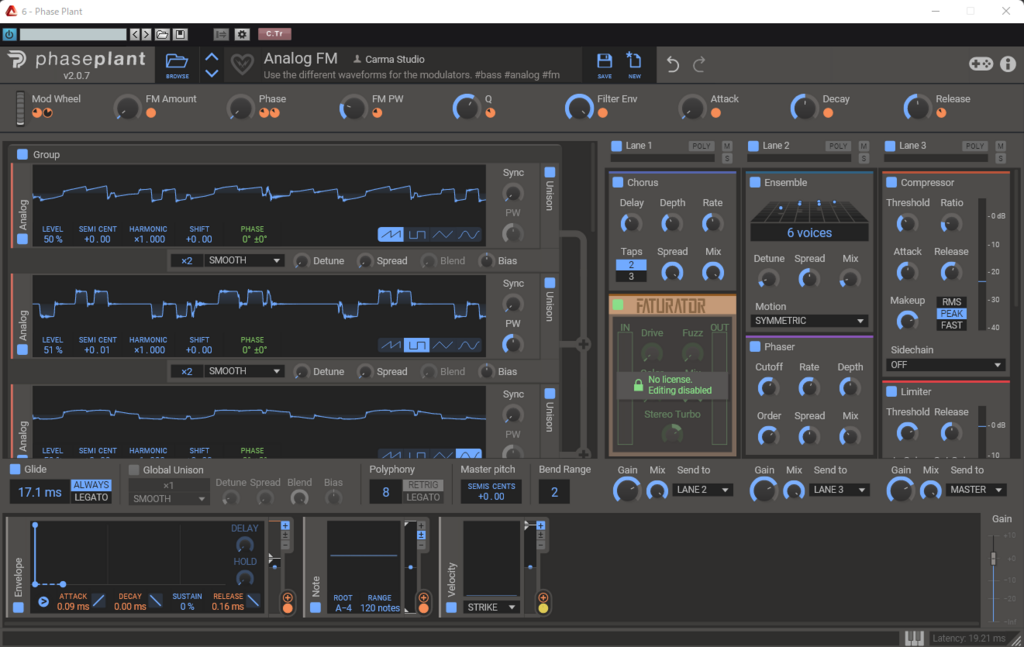Click the C.Tr button in host bar

point(274,34)
